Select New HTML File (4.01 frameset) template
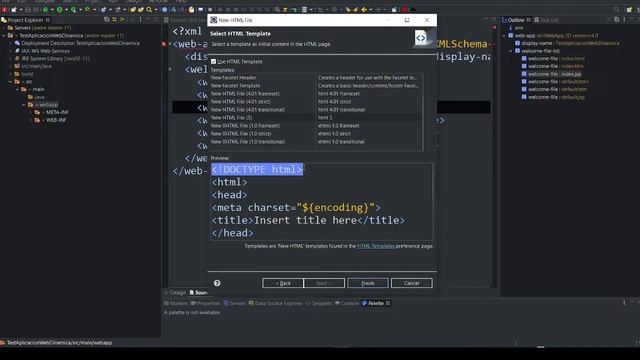The height and width of the screenshot is (360, 640). (x=316, y=93)
